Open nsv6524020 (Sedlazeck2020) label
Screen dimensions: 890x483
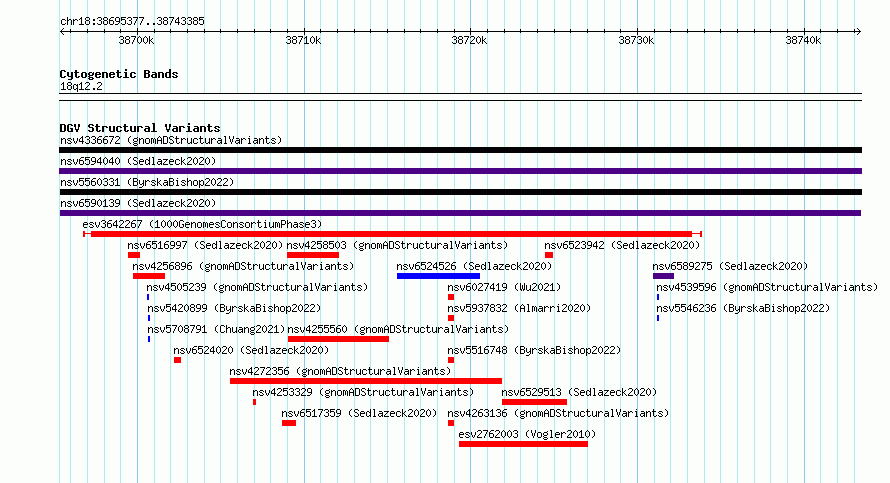point(251,350)
